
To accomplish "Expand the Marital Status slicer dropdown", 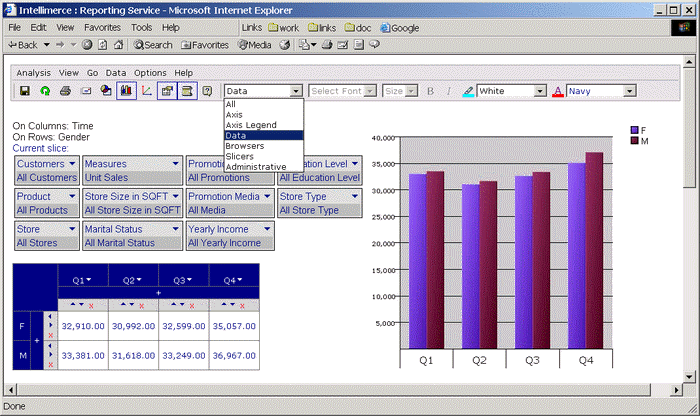I will point(176,229).
